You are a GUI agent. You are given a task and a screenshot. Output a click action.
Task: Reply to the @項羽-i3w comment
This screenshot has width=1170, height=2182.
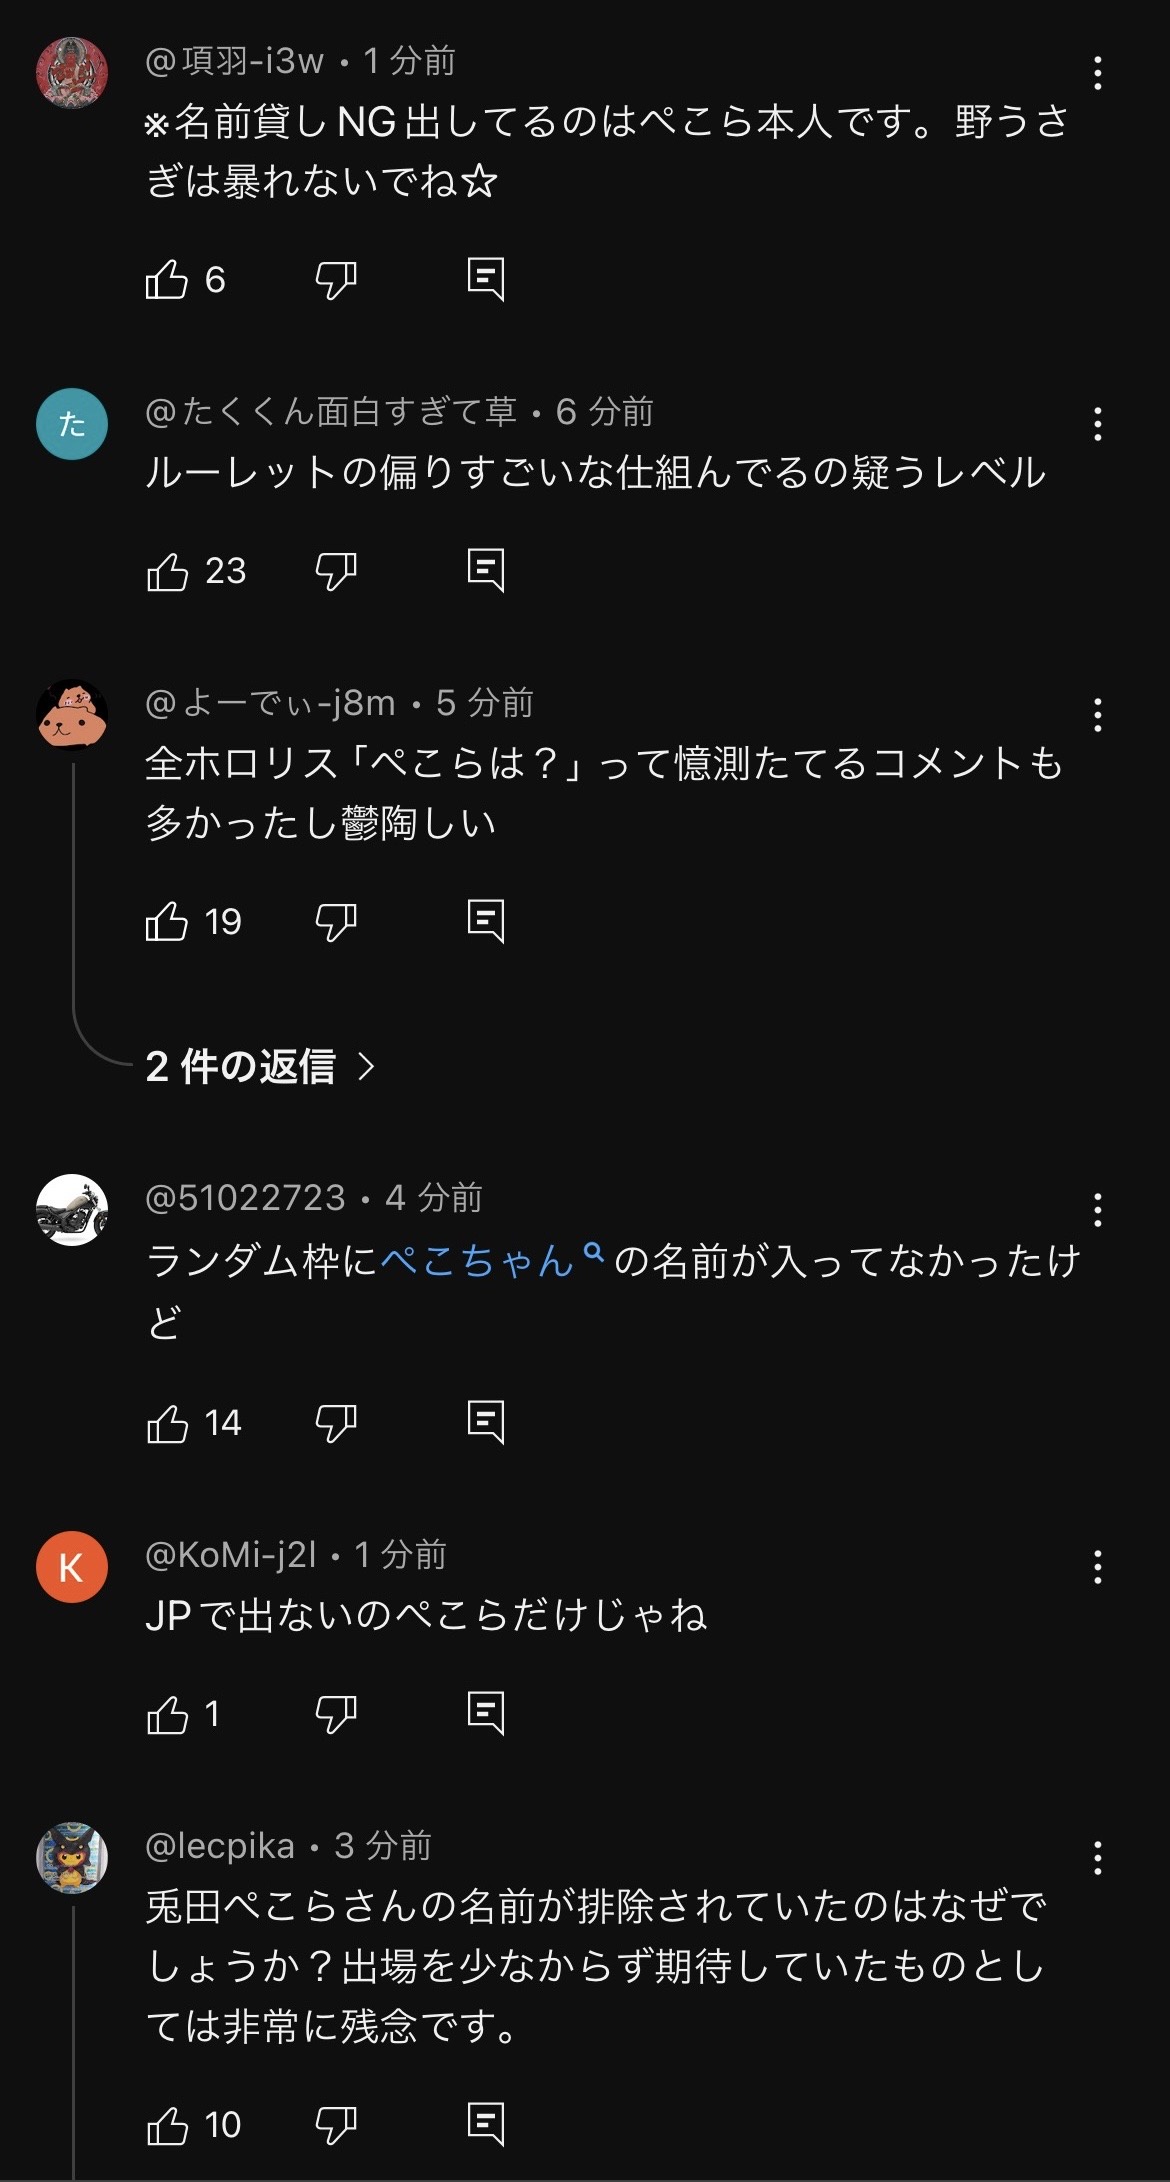(486, 280)
